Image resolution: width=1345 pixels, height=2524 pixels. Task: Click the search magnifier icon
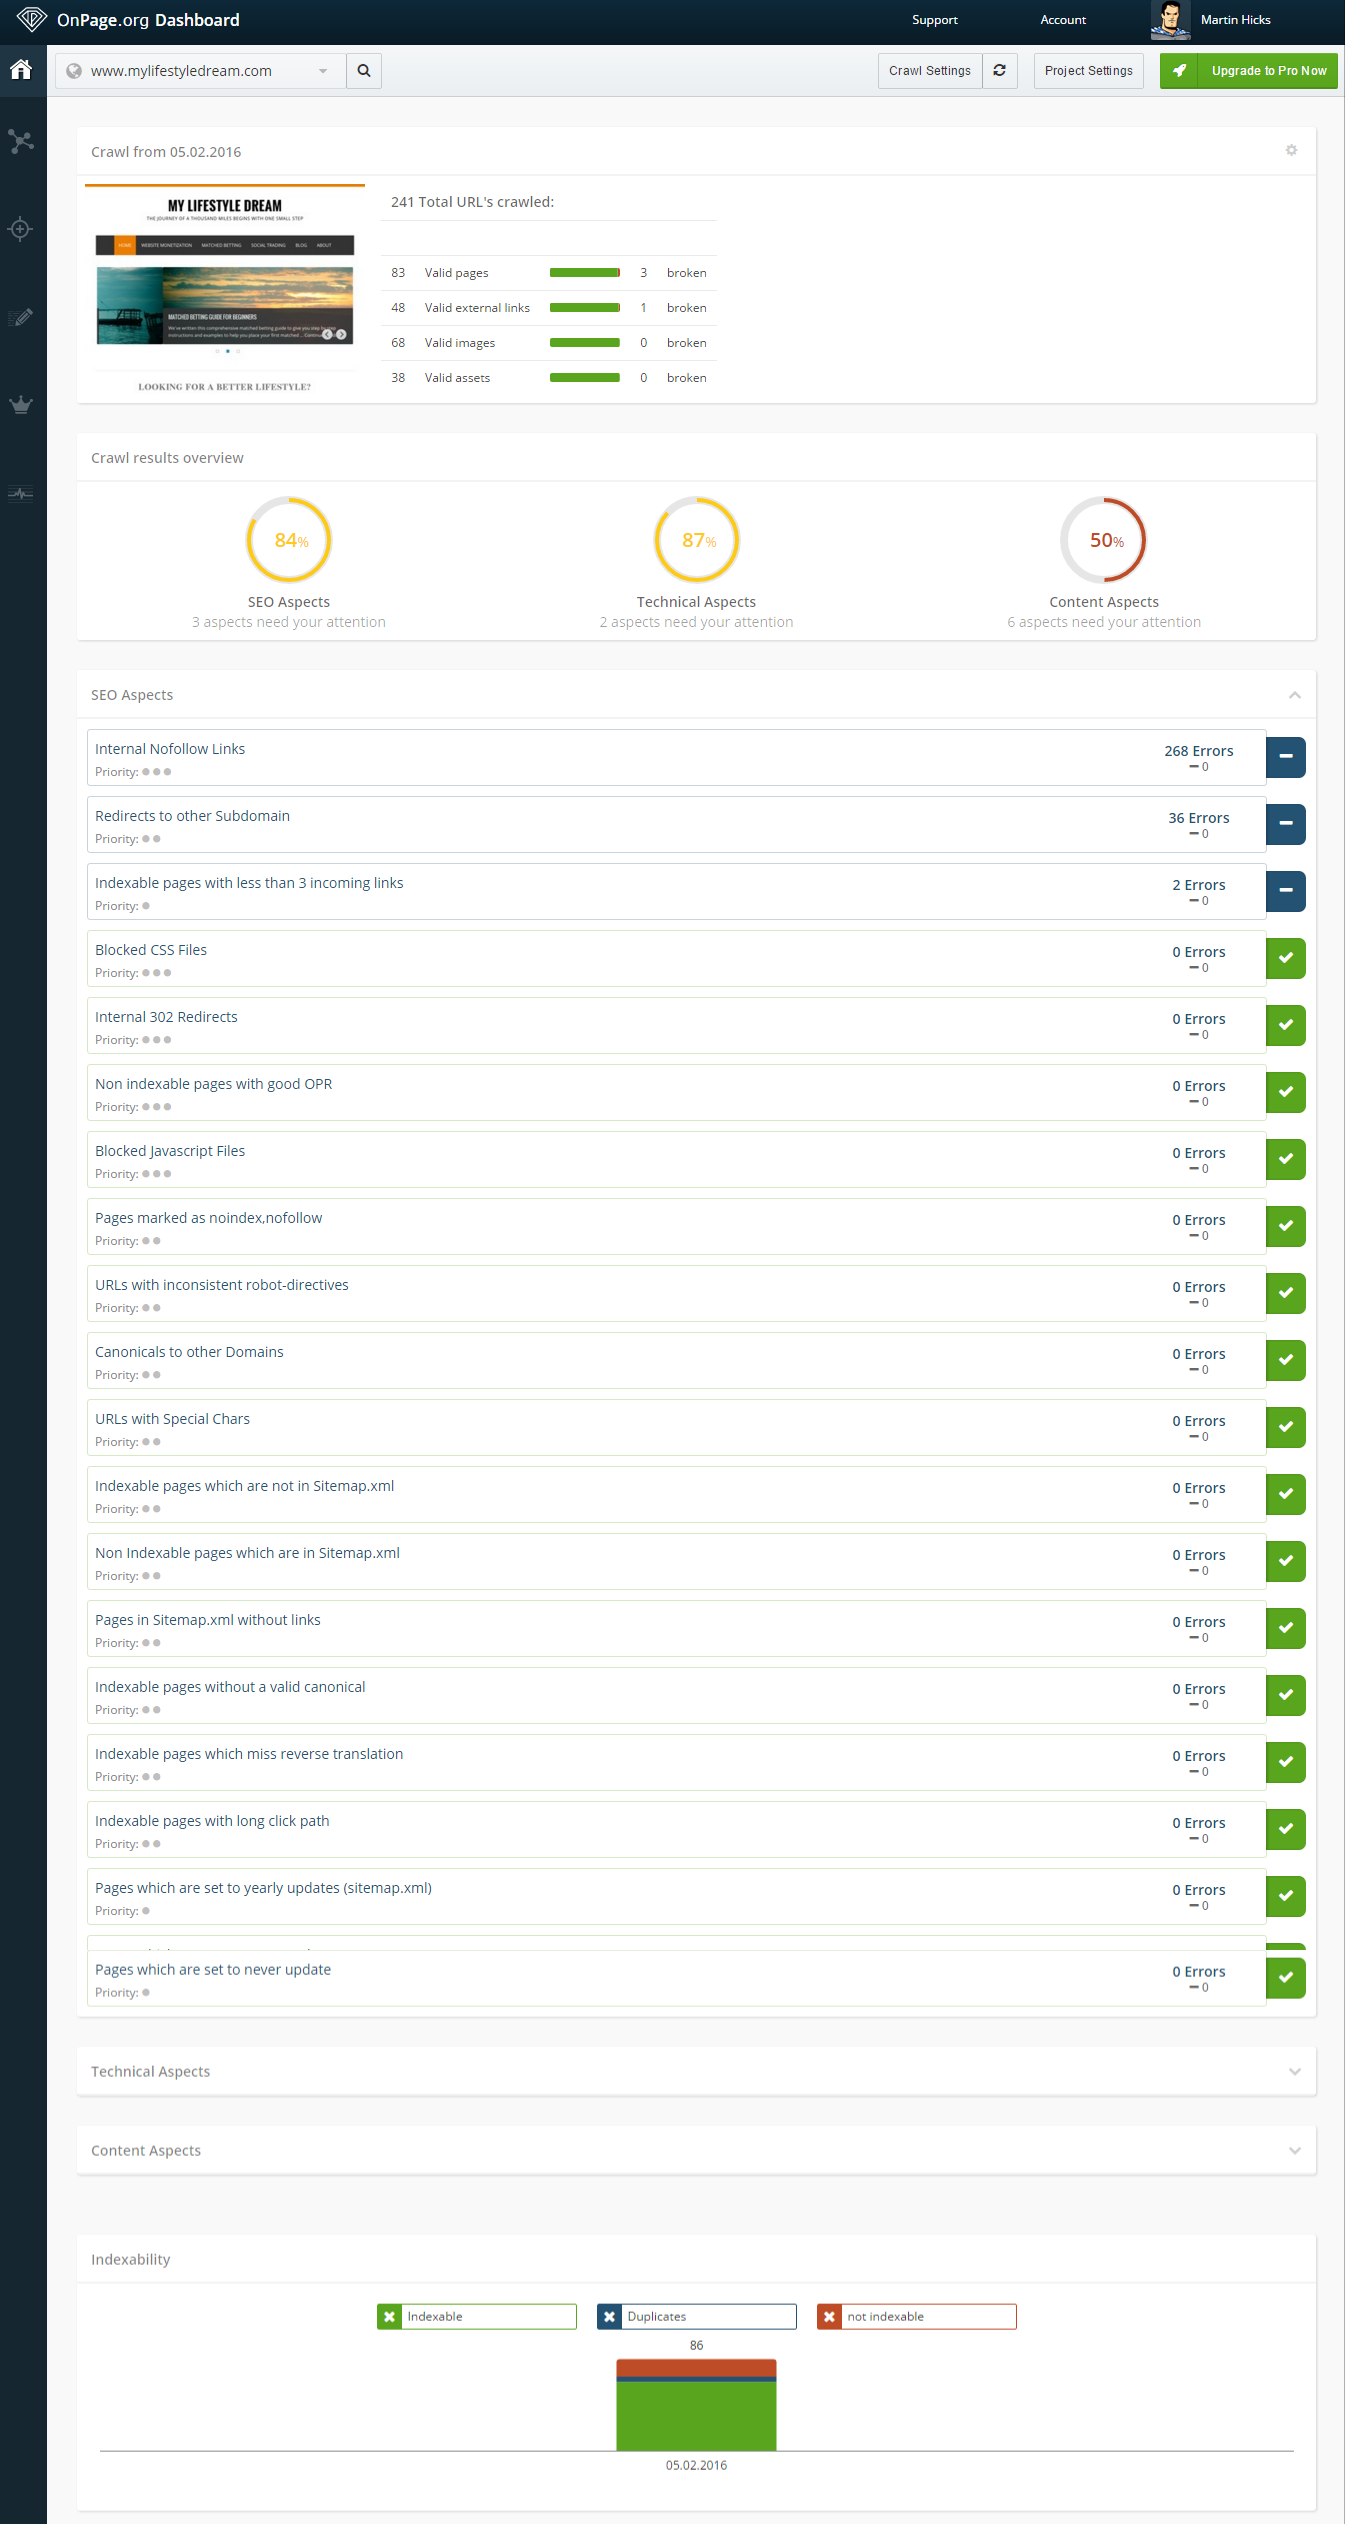(364, 71)
